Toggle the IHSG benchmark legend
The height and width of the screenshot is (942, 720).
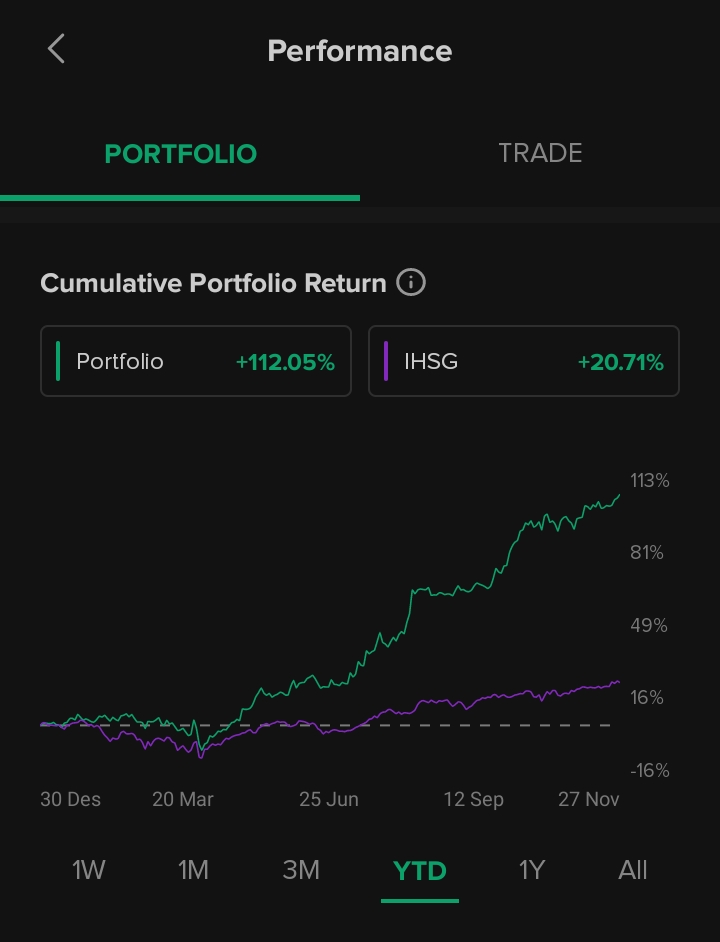click(x=524, y=361)
